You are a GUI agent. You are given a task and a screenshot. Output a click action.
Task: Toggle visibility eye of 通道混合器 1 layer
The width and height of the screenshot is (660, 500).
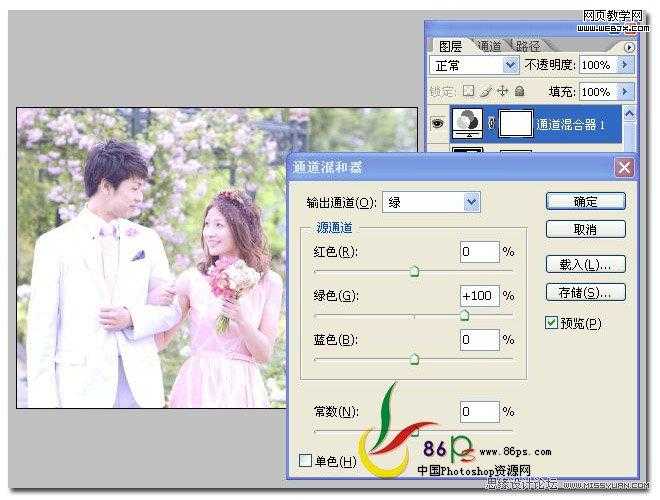tap(438, 124)
